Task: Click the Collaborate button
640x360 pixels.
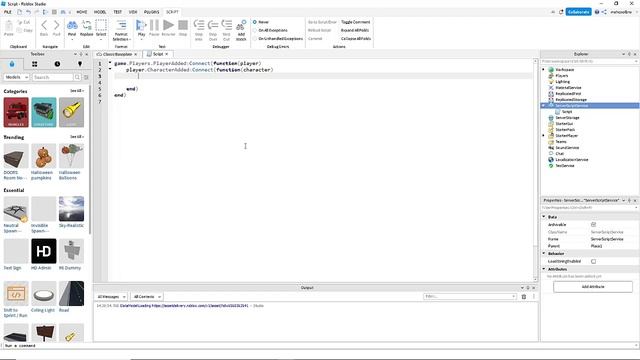Action: [578, 12]
